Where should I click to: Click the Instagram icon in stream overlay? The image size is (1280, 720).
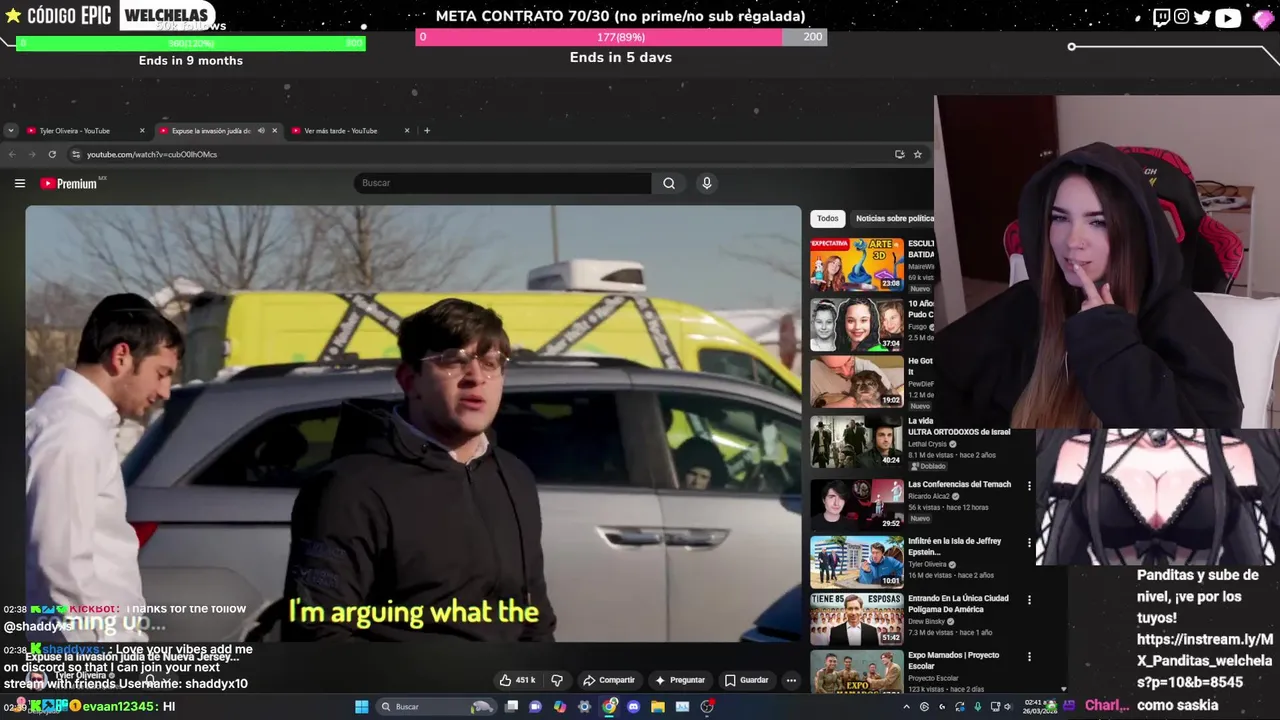pos(1181,17)
